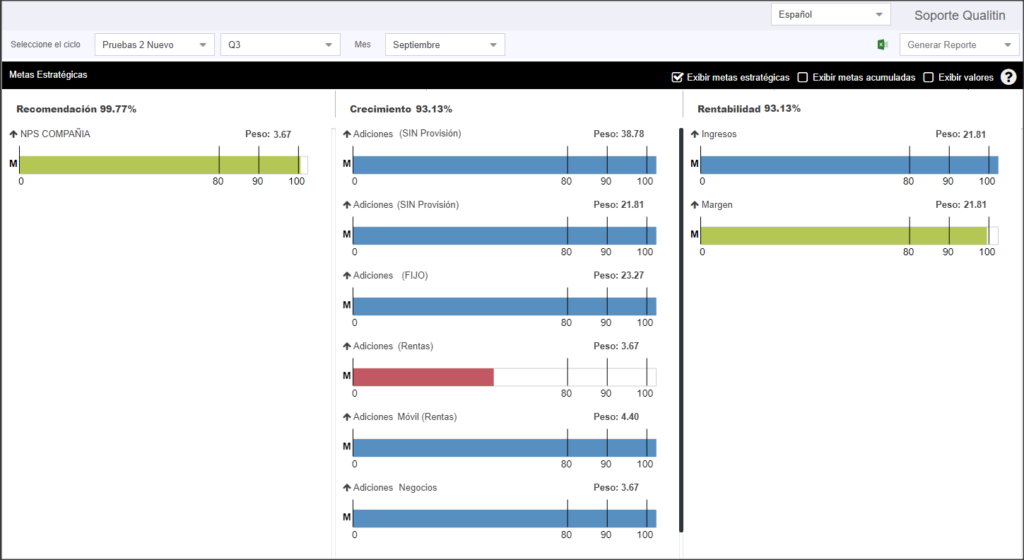The image size is (1024, 560).
Task: Click the NPS COMPAÑÍA green progress bar
Action: [x=159, y=164]
